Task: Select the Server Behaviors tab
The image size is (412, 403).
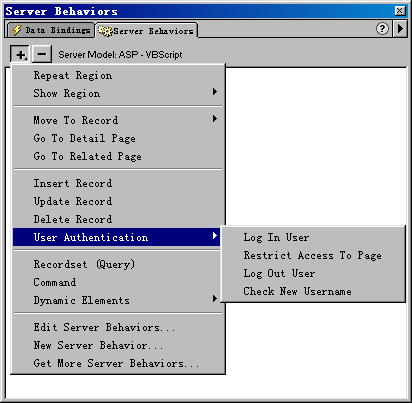Action: pyautogui.click(x=146, y=31)
